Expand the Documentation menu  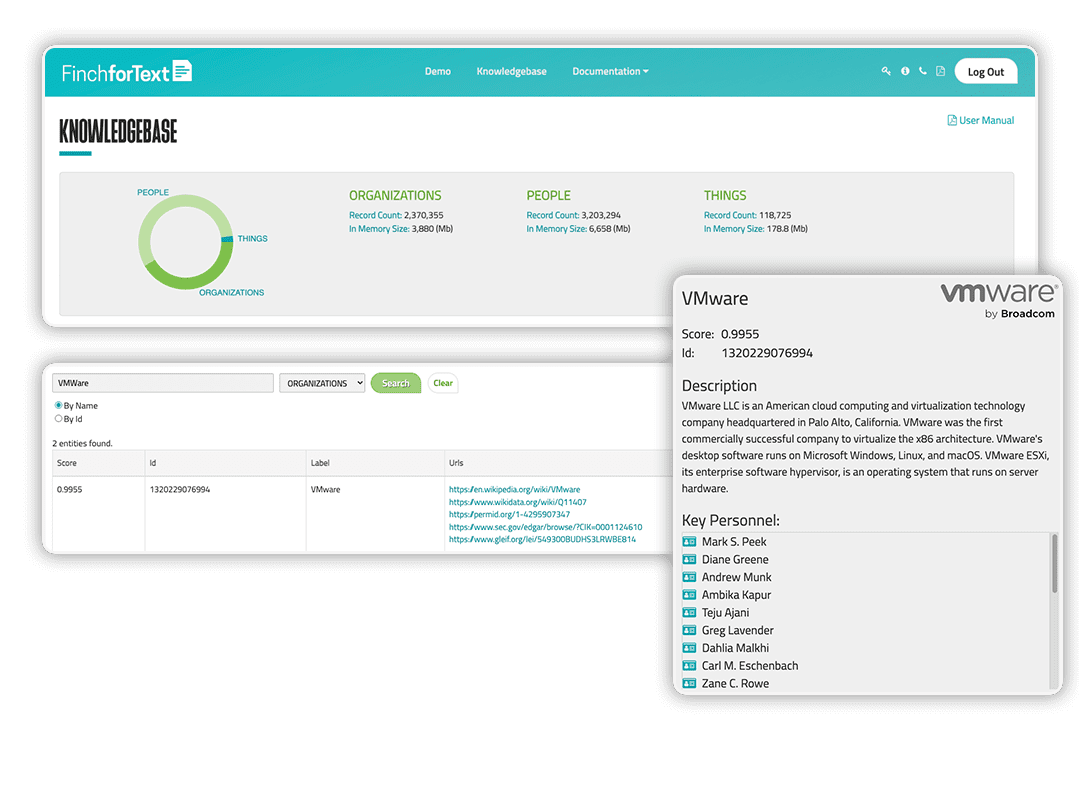pyautogui.click(x=610, y=71)
